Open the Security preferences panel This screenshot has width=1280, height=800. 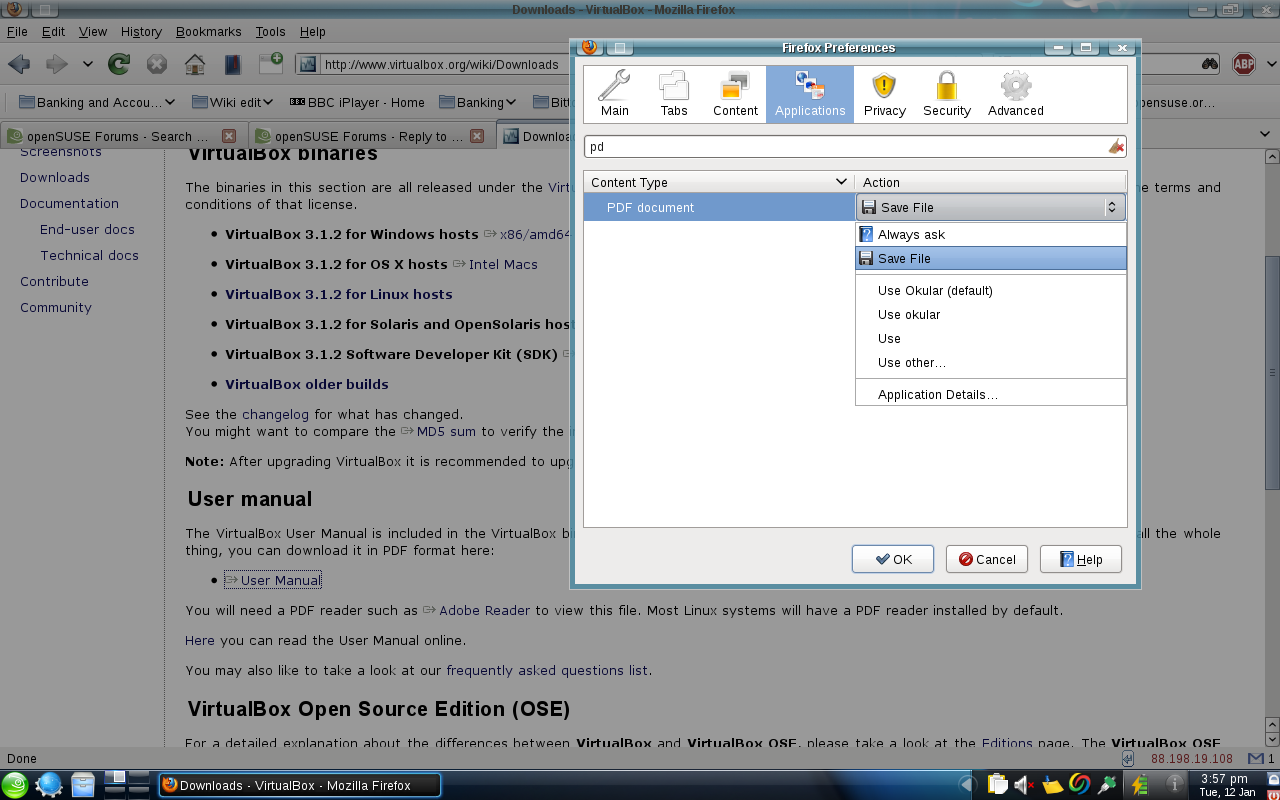click(946, 94)
